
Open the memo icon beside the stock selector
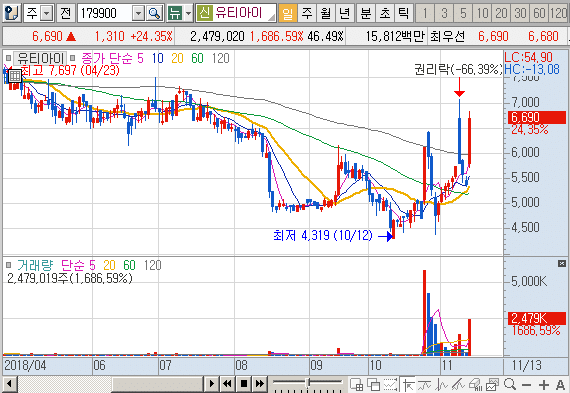[12, 13]
